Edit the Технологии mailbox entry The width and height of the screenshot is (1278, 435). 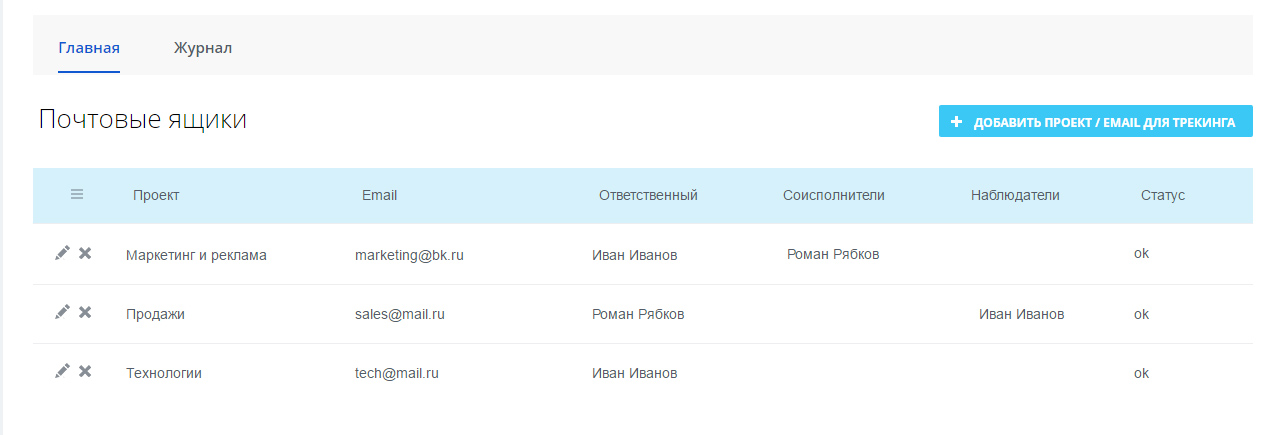point(62,372)
